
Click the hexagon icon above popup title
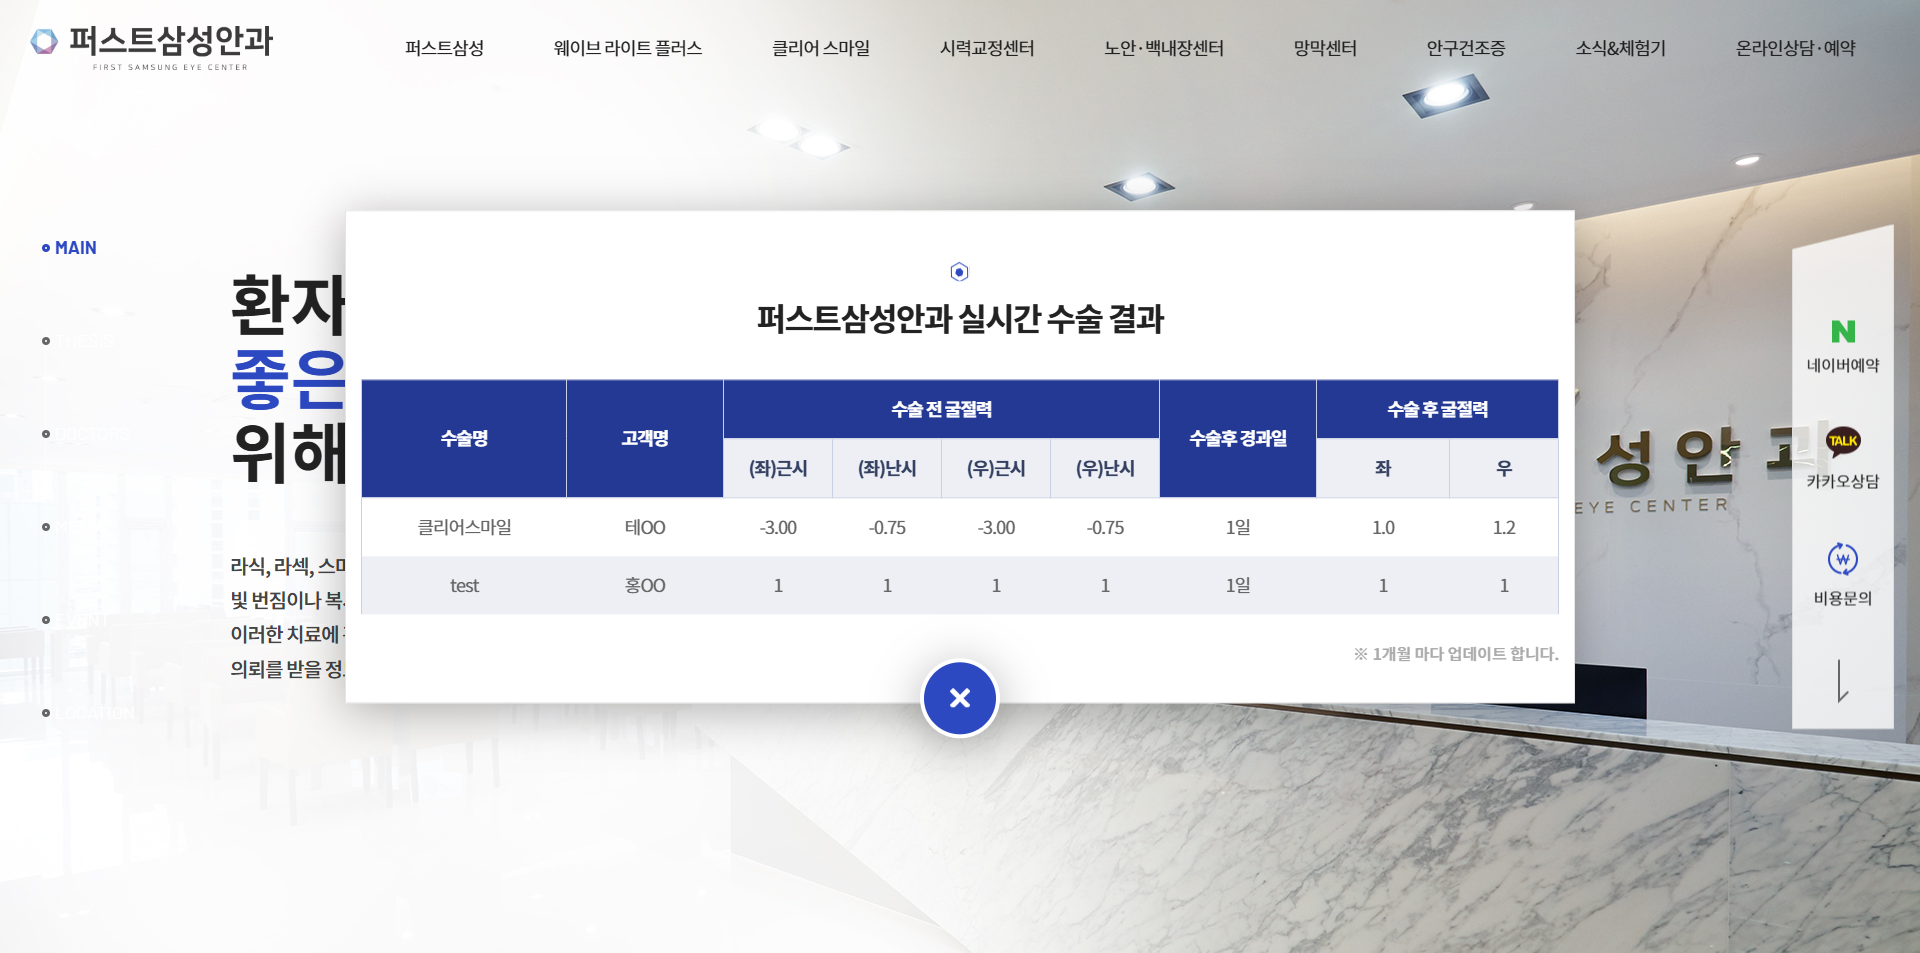click(959, 272)
